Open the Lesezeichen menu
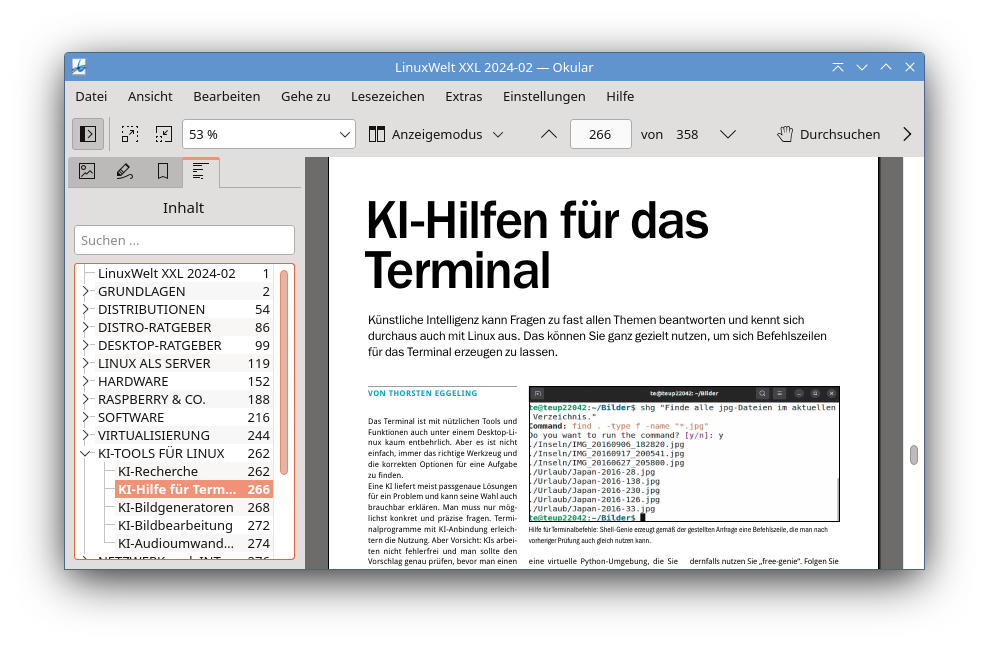Screen dimensions: 989x646 [x=387, y=97]
